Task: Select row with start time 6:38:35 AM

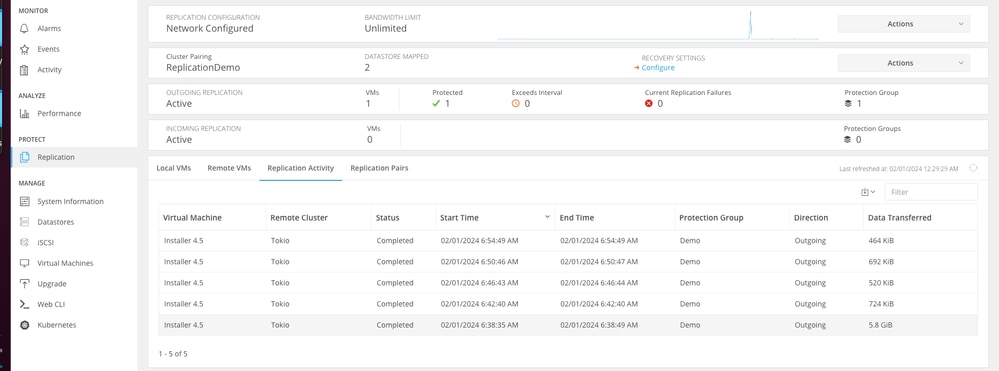Action: point(568,325)
